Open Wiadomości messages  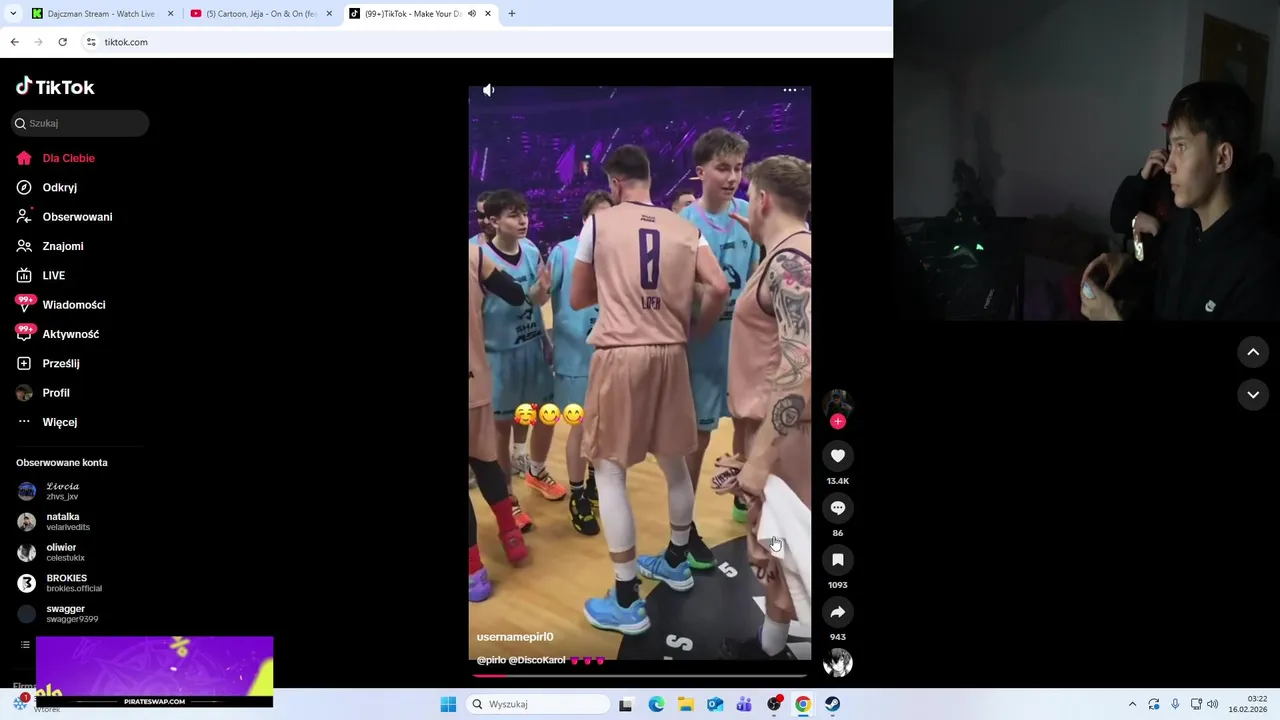click(61, 305)
